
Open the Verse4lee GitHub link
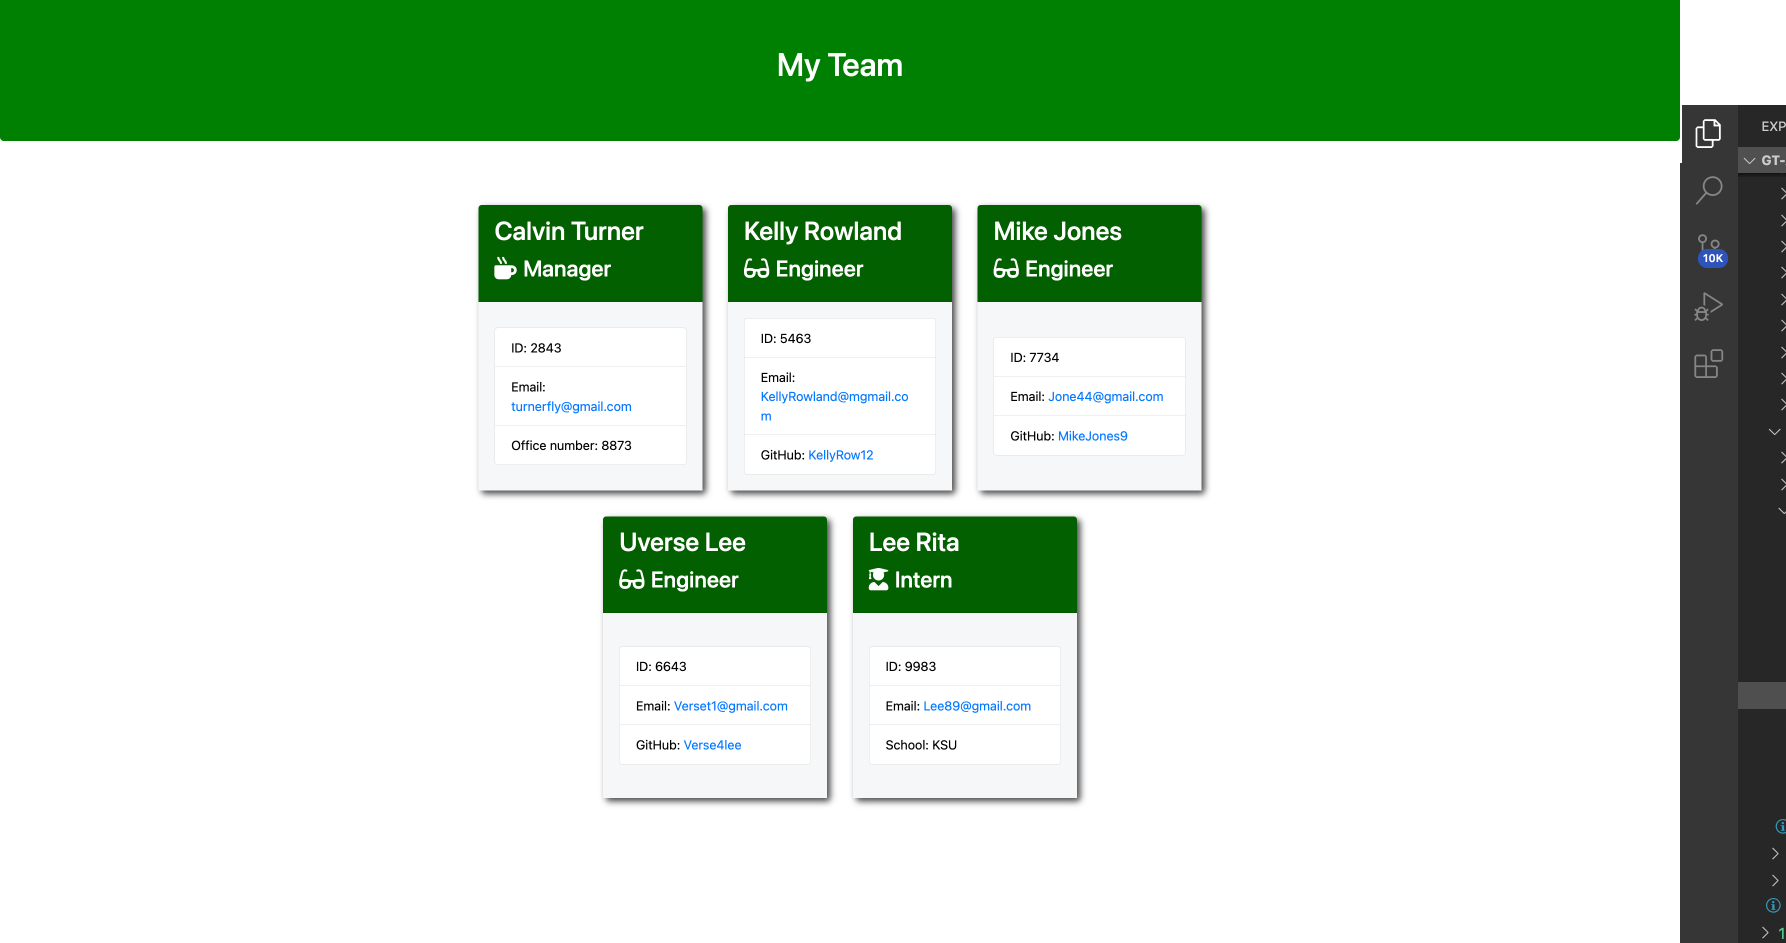point(713,745)
